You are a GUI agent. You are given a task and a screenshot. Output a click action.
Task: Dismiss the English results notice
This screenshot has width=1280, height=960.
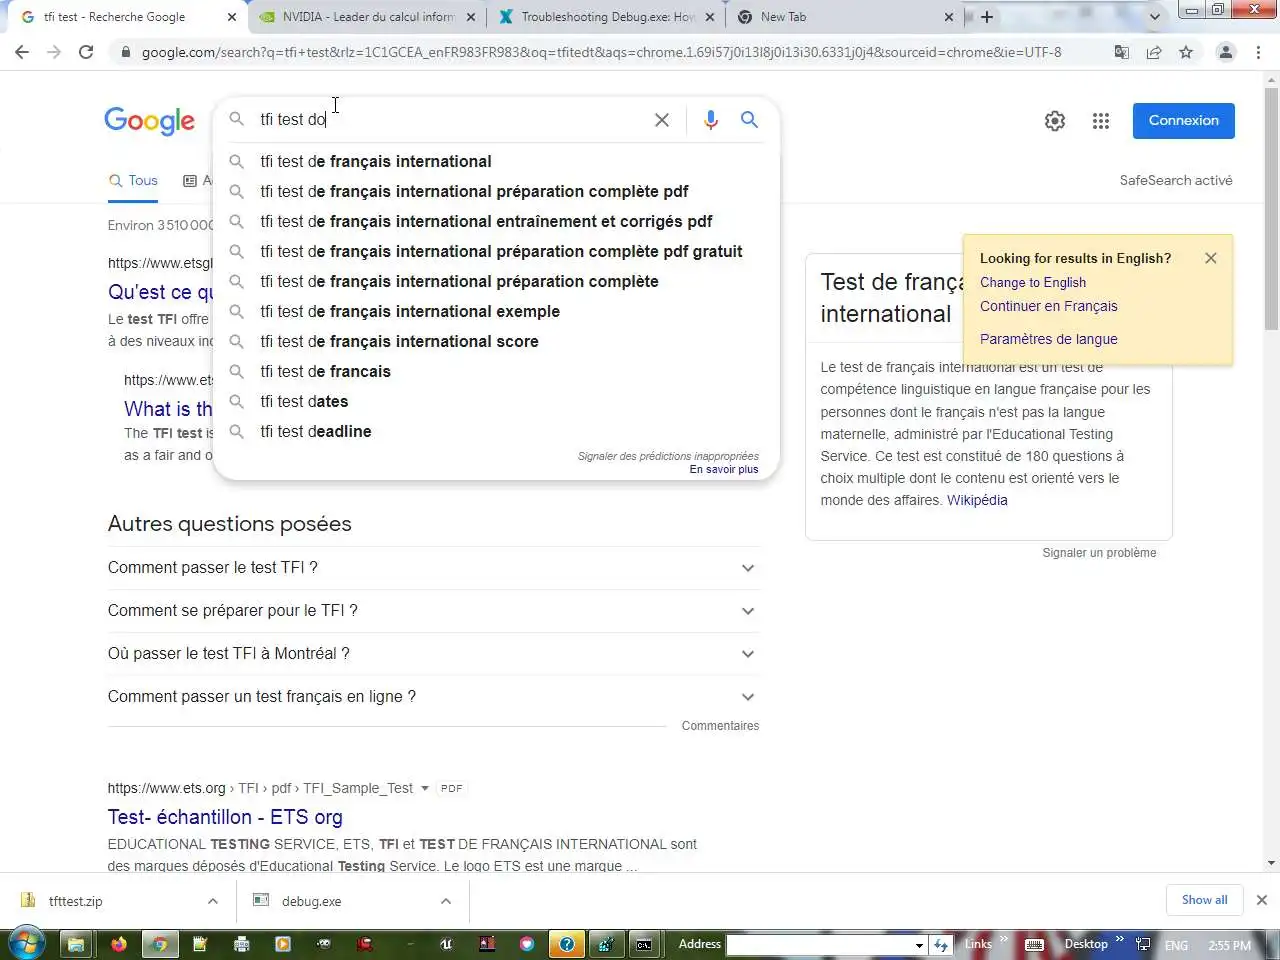[1211, 258]
